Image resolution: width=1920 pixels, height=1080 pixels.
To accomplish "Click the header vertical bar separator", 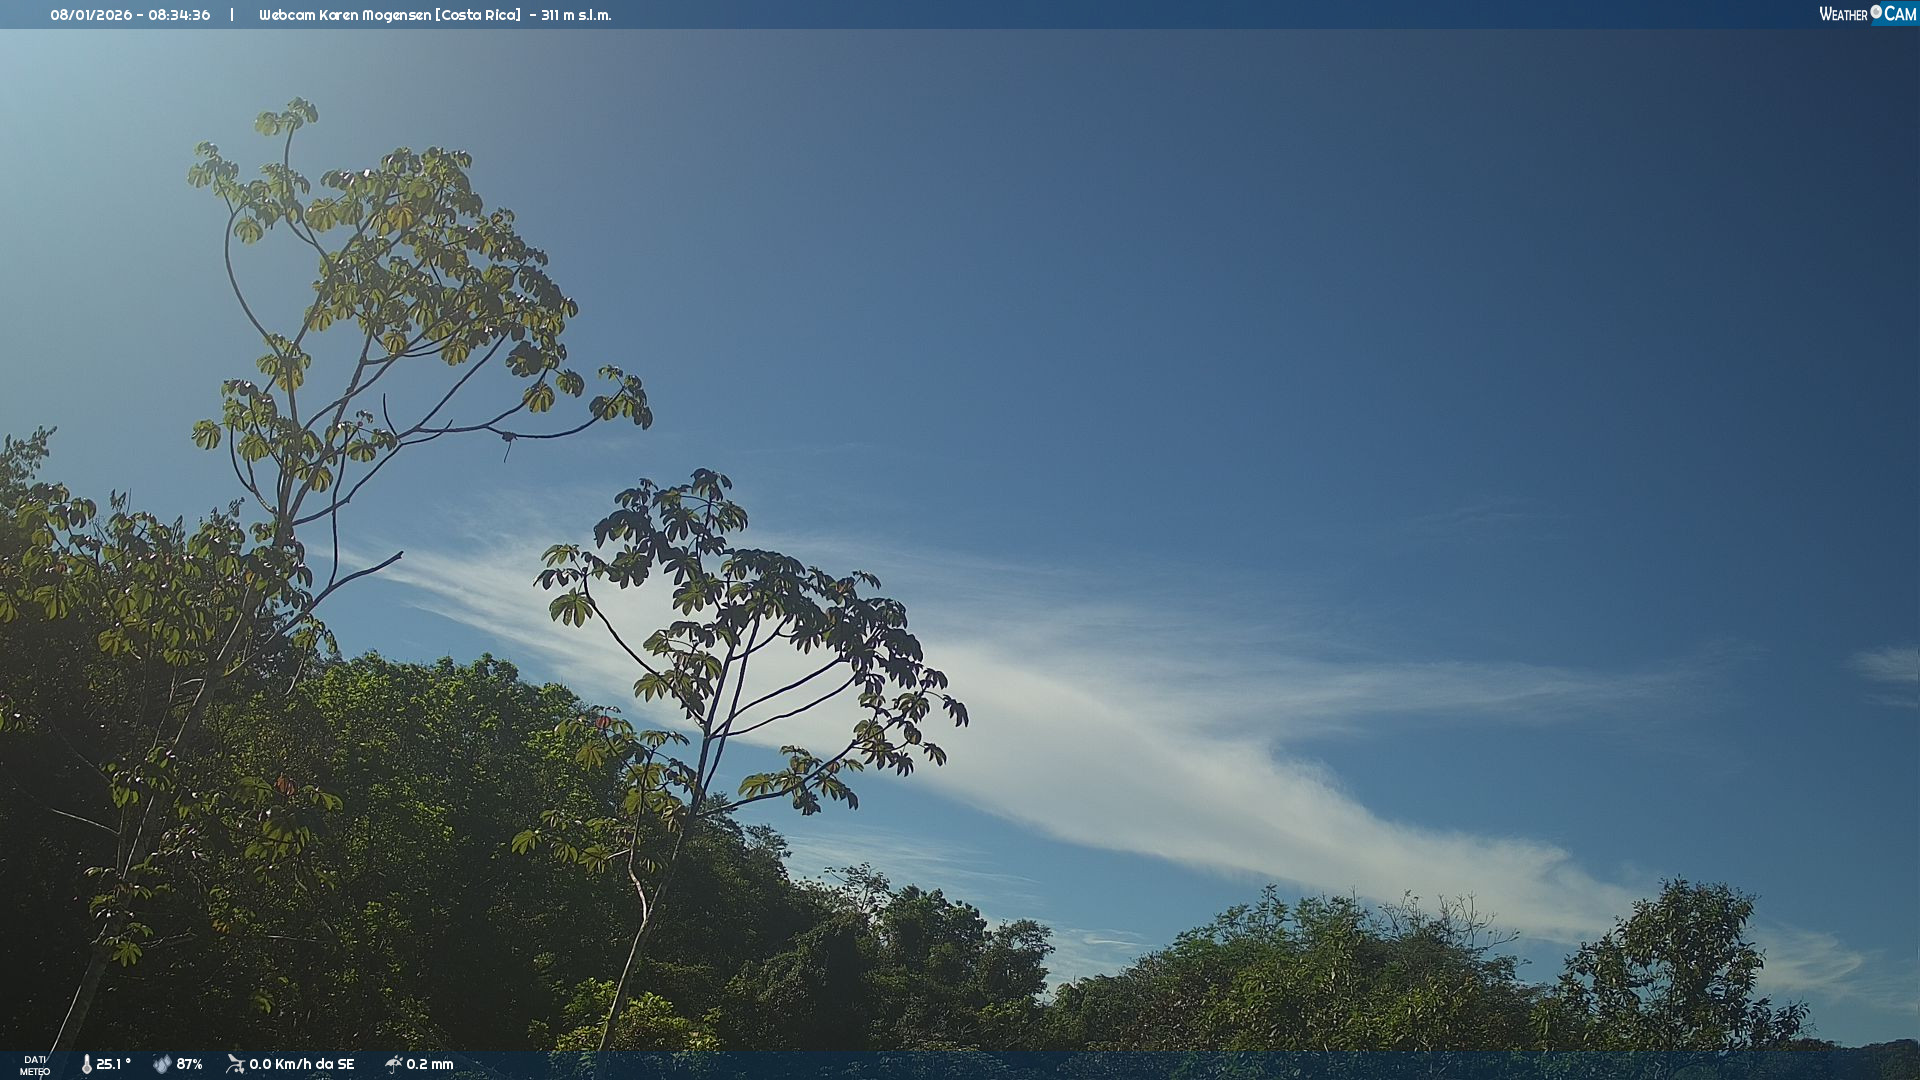I will pos(232,15).
